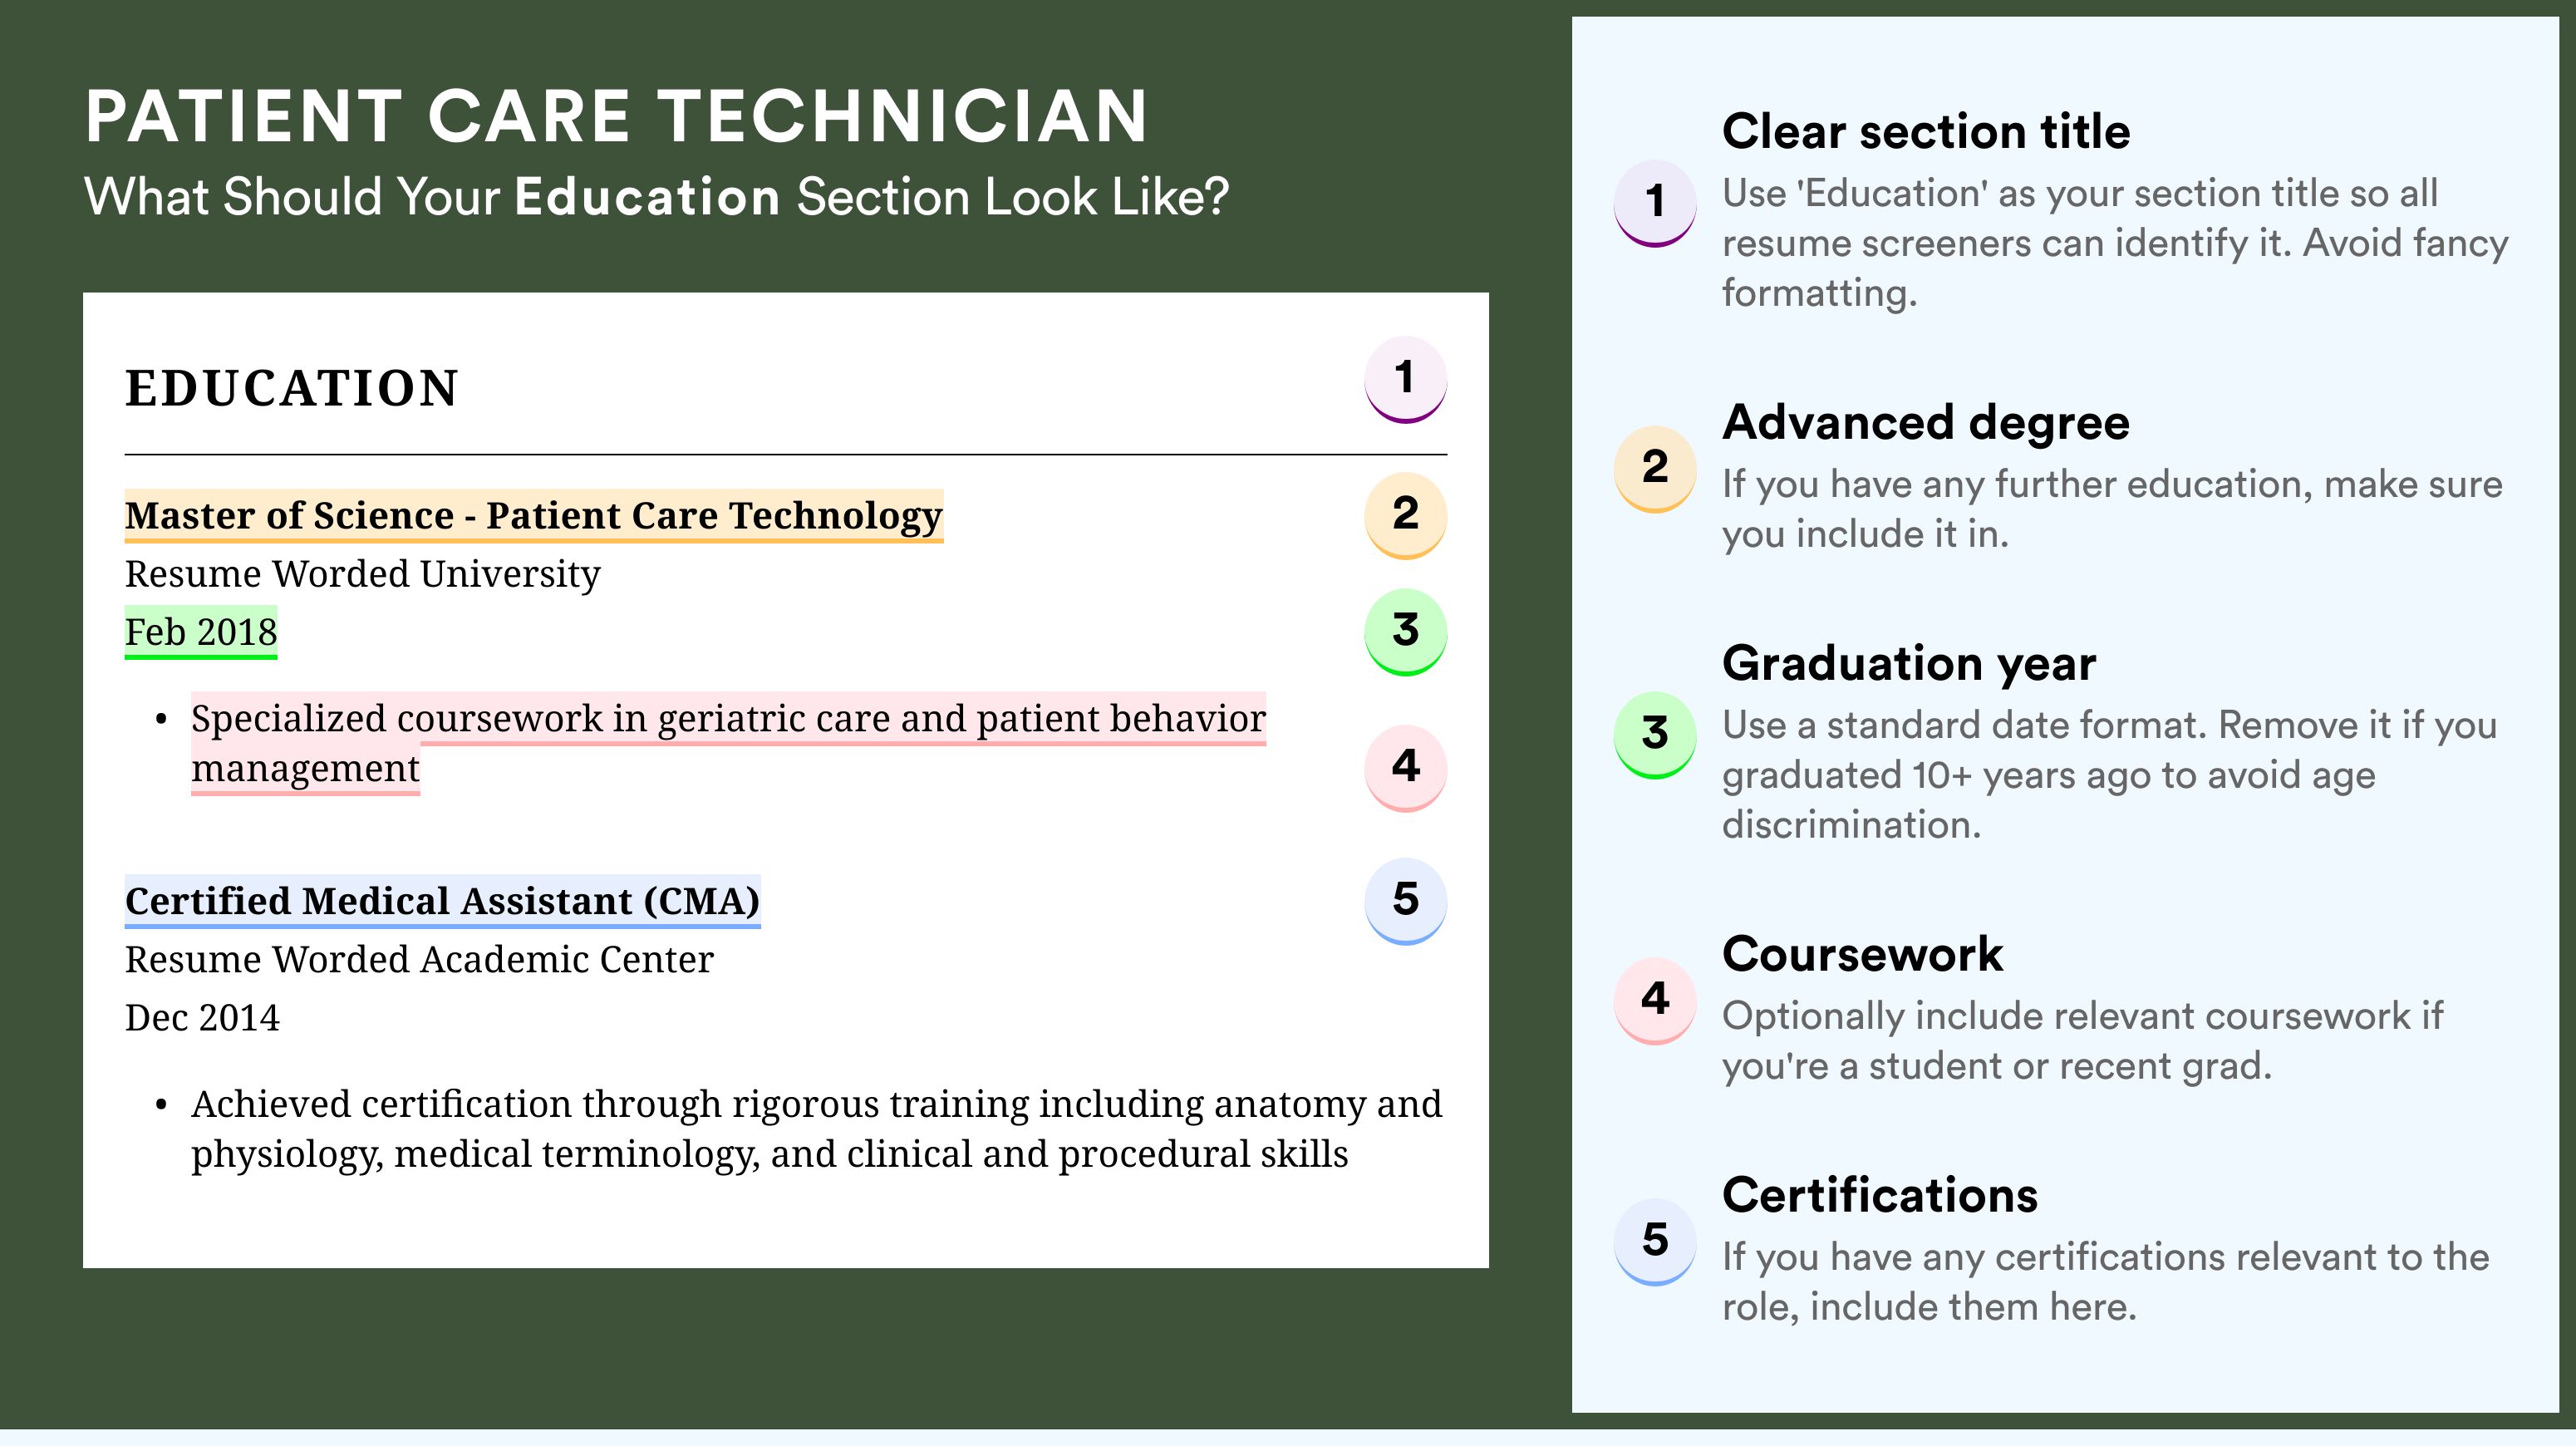Click the green highlighted Feb 2018 date
The width and height of the screenshot is (2576, 1446).
[201, 632]
